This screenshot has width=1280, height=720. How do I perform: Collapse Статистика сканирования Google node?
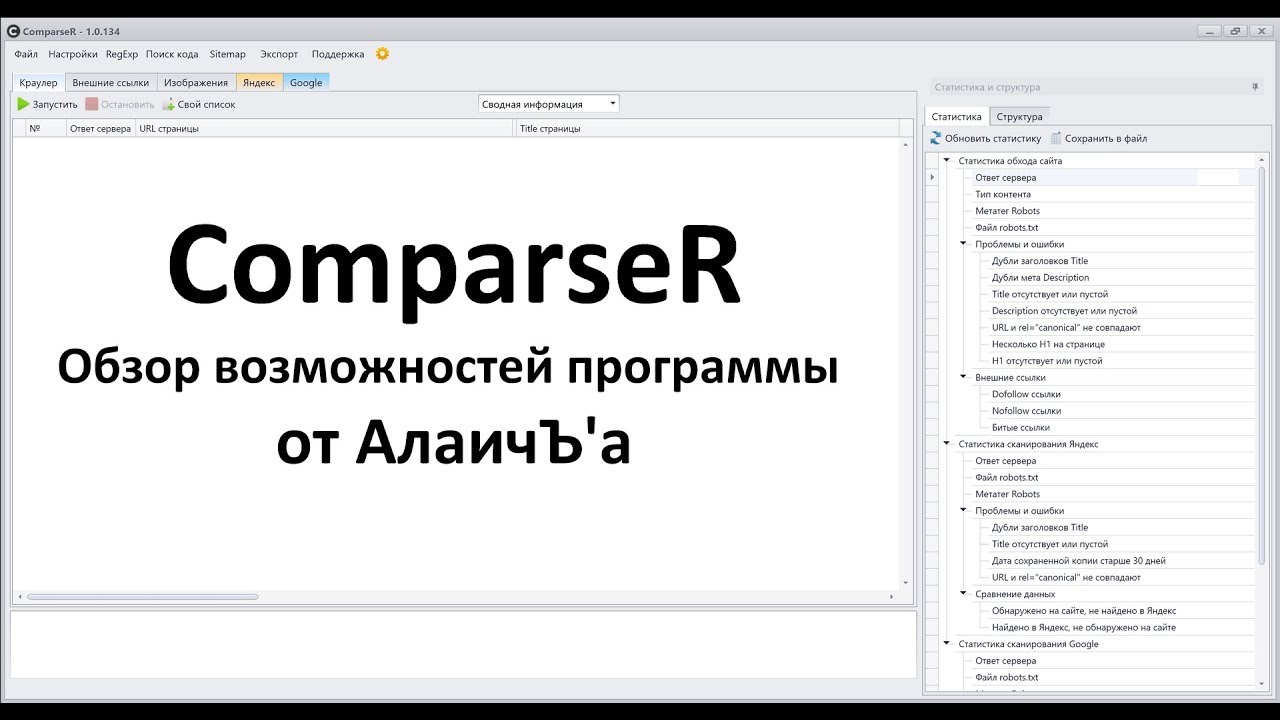[x=947, y=644]
